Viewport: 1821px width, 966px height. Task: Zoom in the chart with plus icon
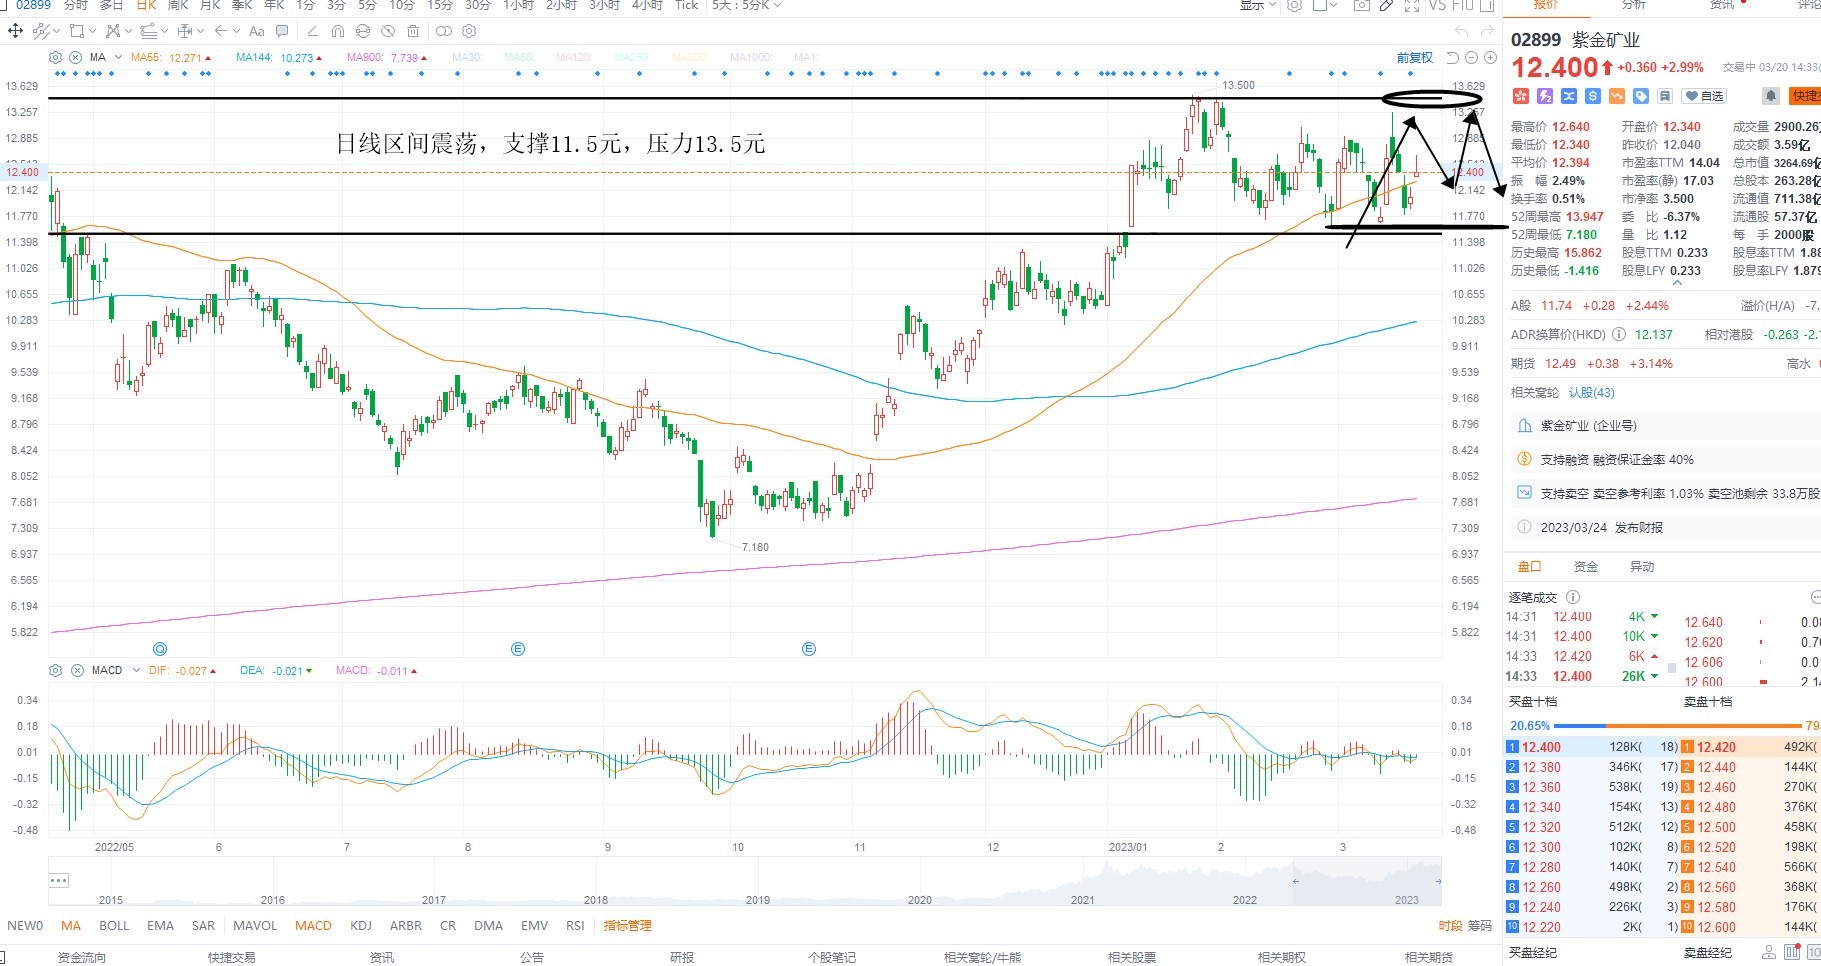1490,58
